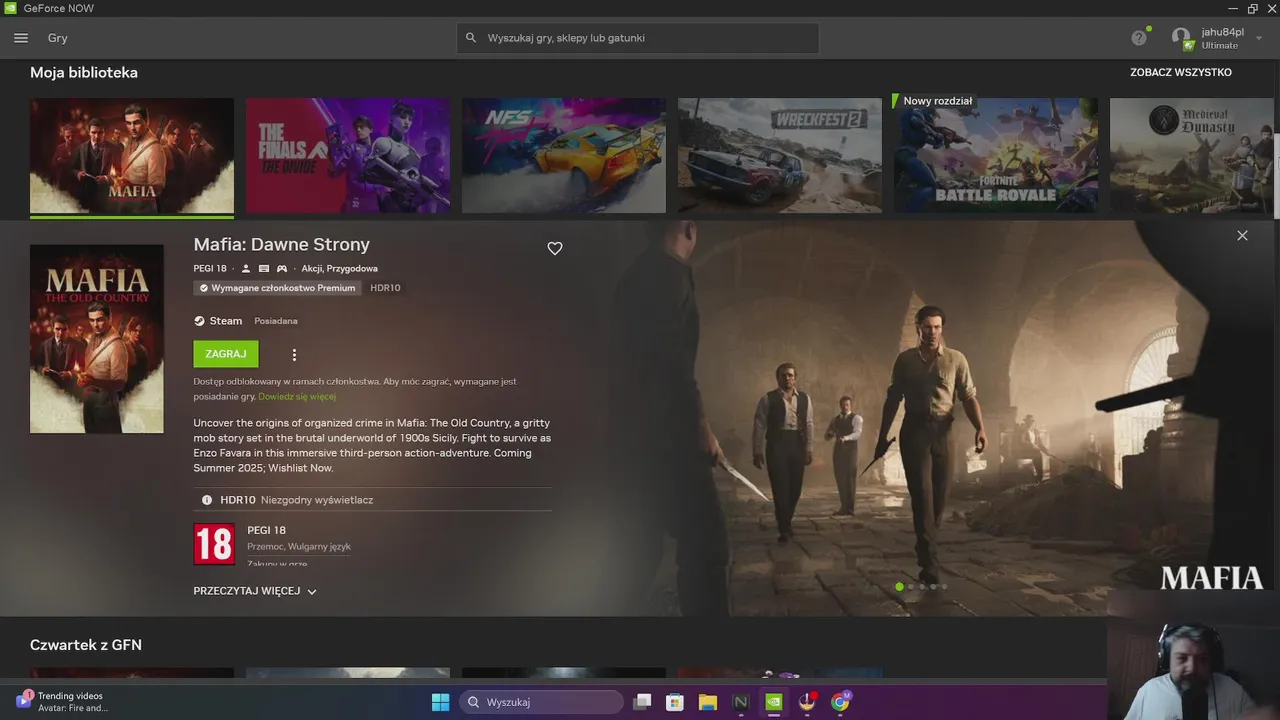Screen dimensions: 1280x720
Task: Click the Czwartek z GFN heading
Action: pyautogui.click(x=86, y=645)
